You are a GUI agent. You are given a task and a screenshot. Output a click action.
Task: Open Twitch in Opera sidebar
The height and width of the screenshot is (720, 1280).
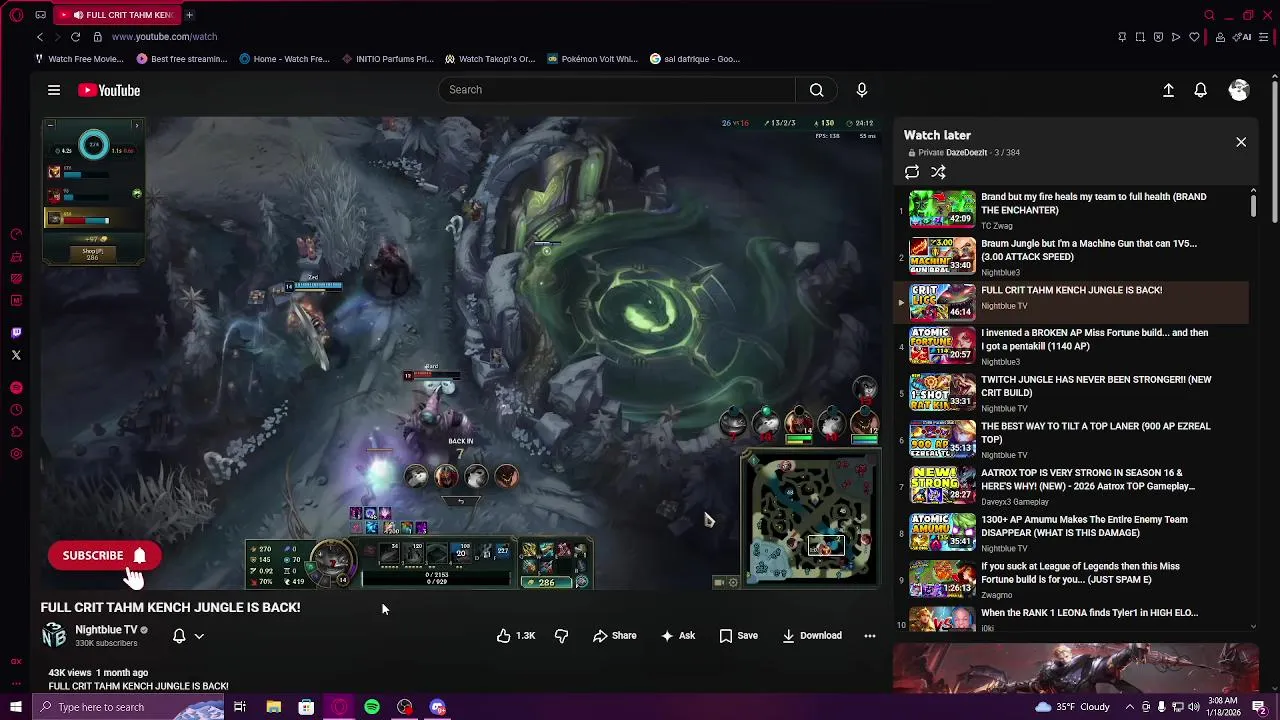[16, 333]
